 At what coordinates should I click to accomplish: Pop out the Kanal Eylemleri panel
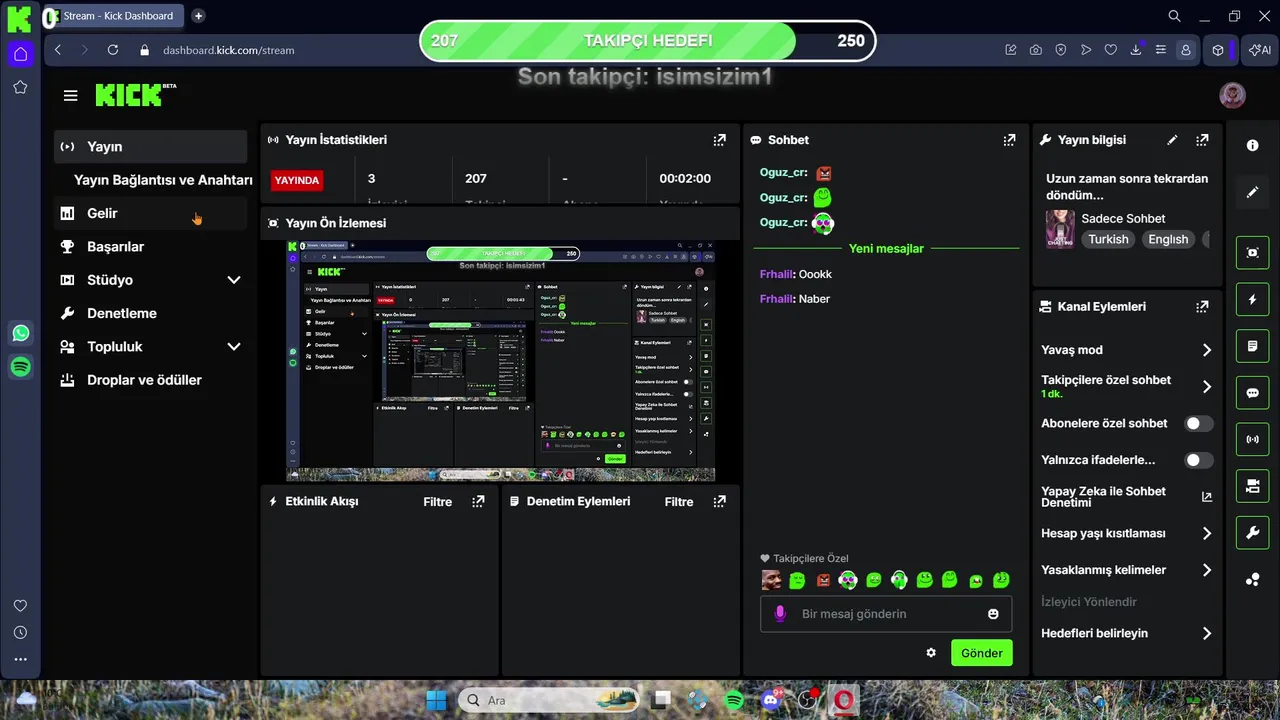point(1202,307)
